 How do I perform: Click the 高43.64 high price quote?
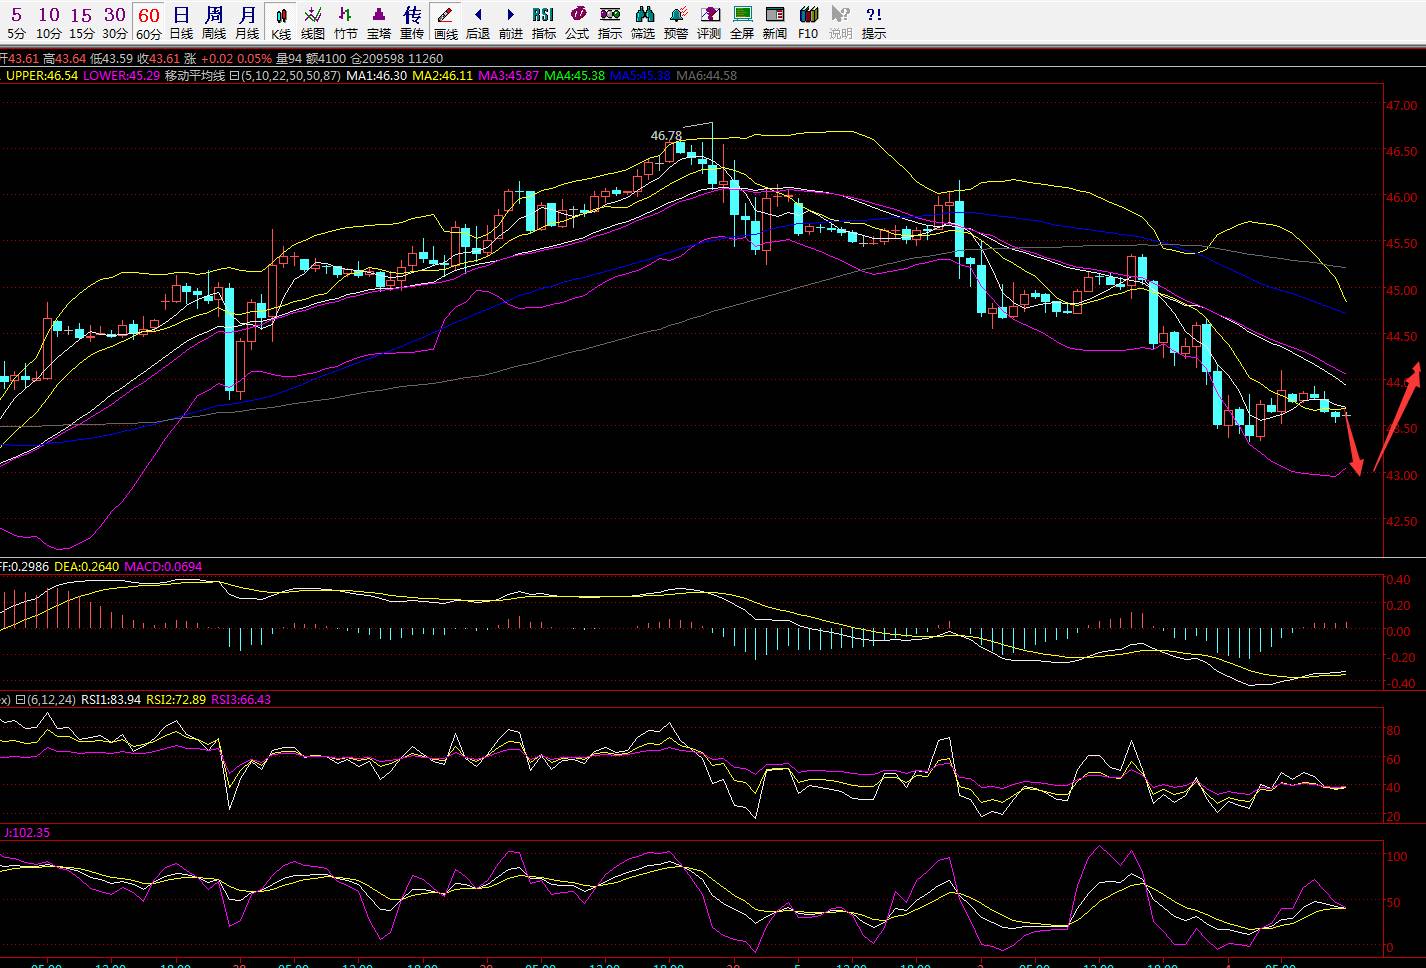64,59
